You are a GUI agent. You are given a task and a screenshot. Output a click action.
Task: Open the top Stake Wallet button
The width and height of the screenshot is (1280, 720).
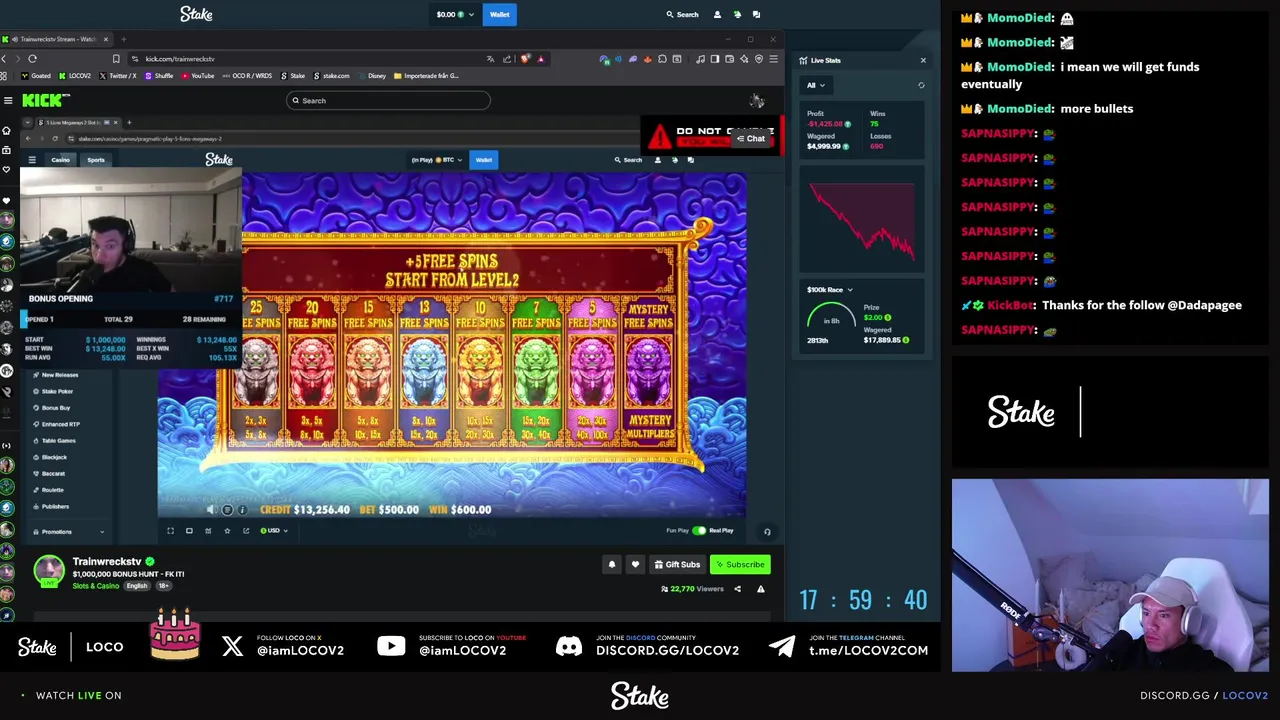click(499, 14)
